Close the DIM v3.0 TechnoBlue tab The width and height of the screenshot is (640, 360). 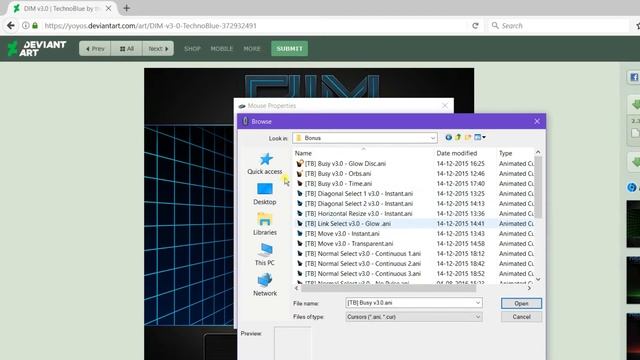coord(109,8)
